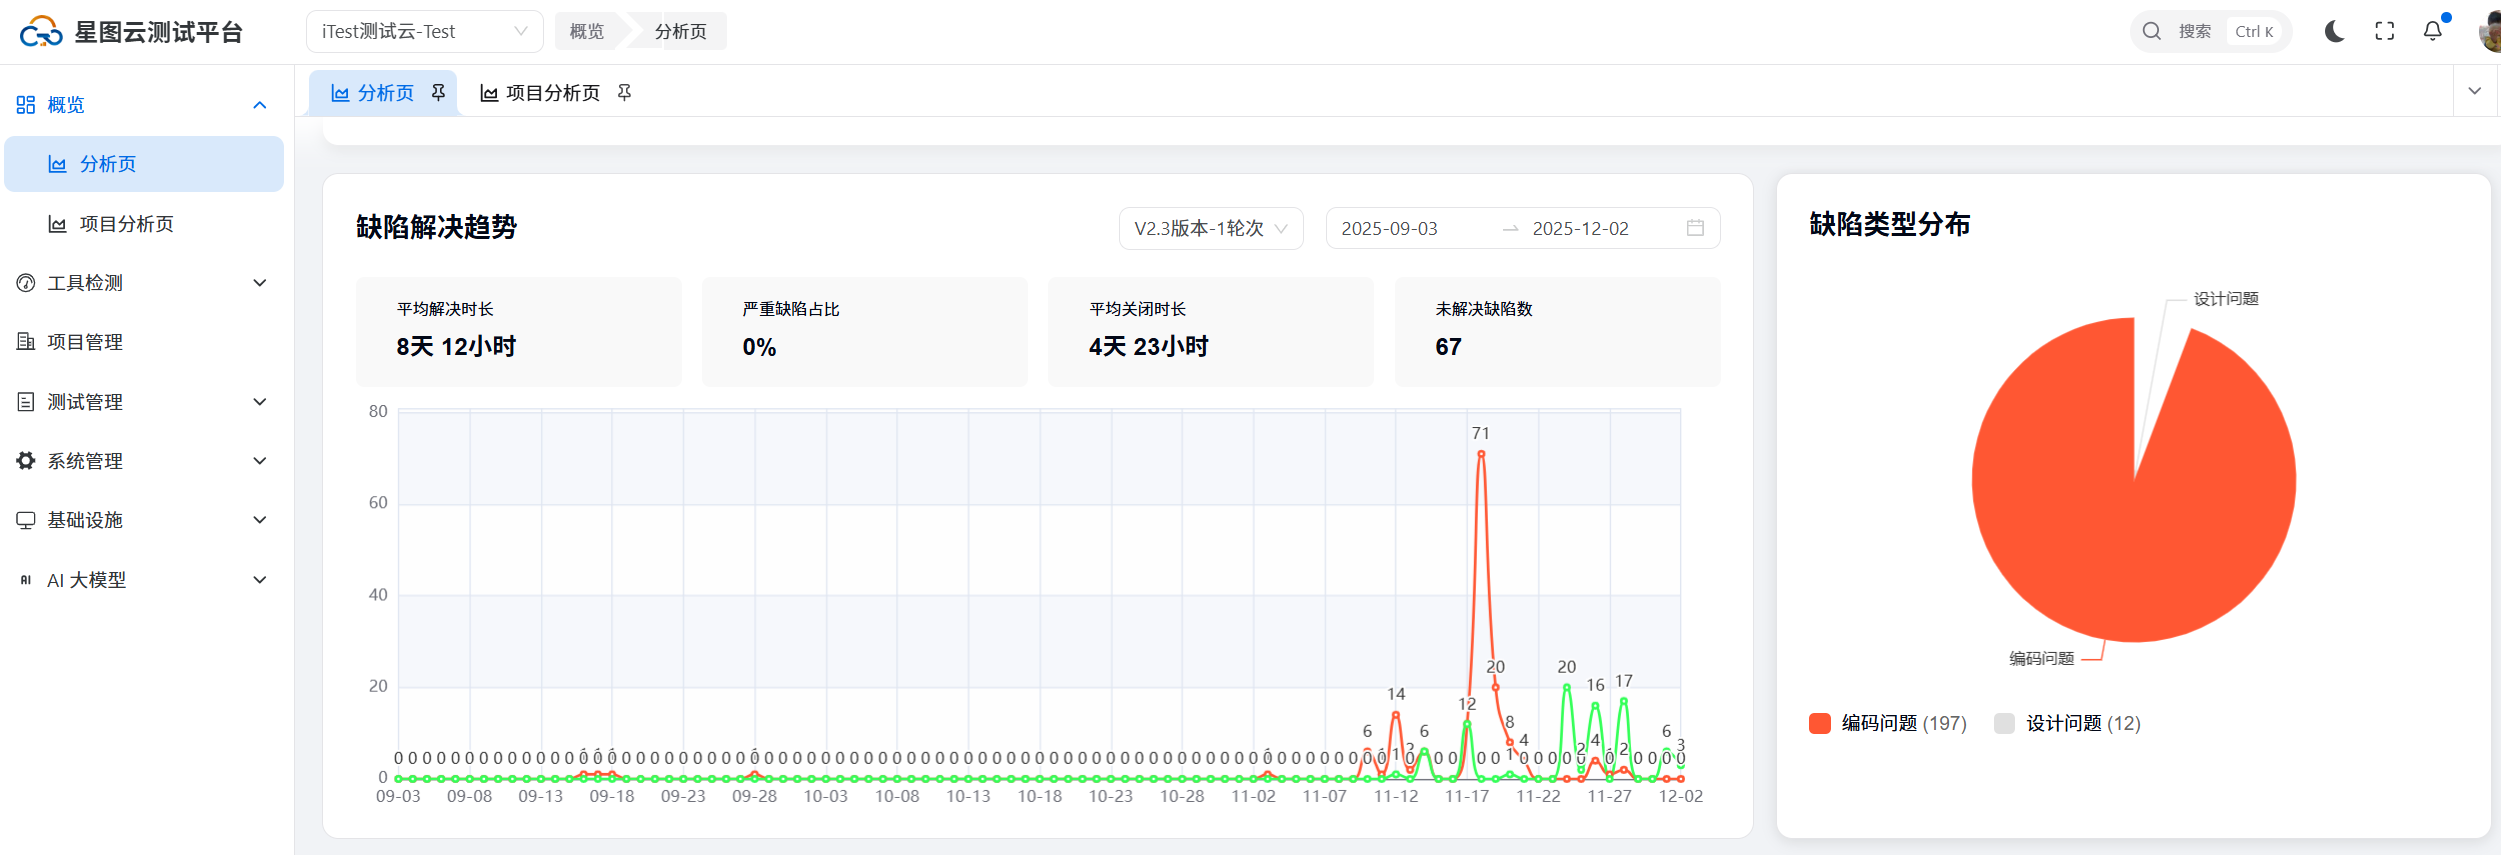This screenshot has width=2501, height=855.
Task: Toggle 设计问题 legend in pie chart
Action: pos(2067,723)
